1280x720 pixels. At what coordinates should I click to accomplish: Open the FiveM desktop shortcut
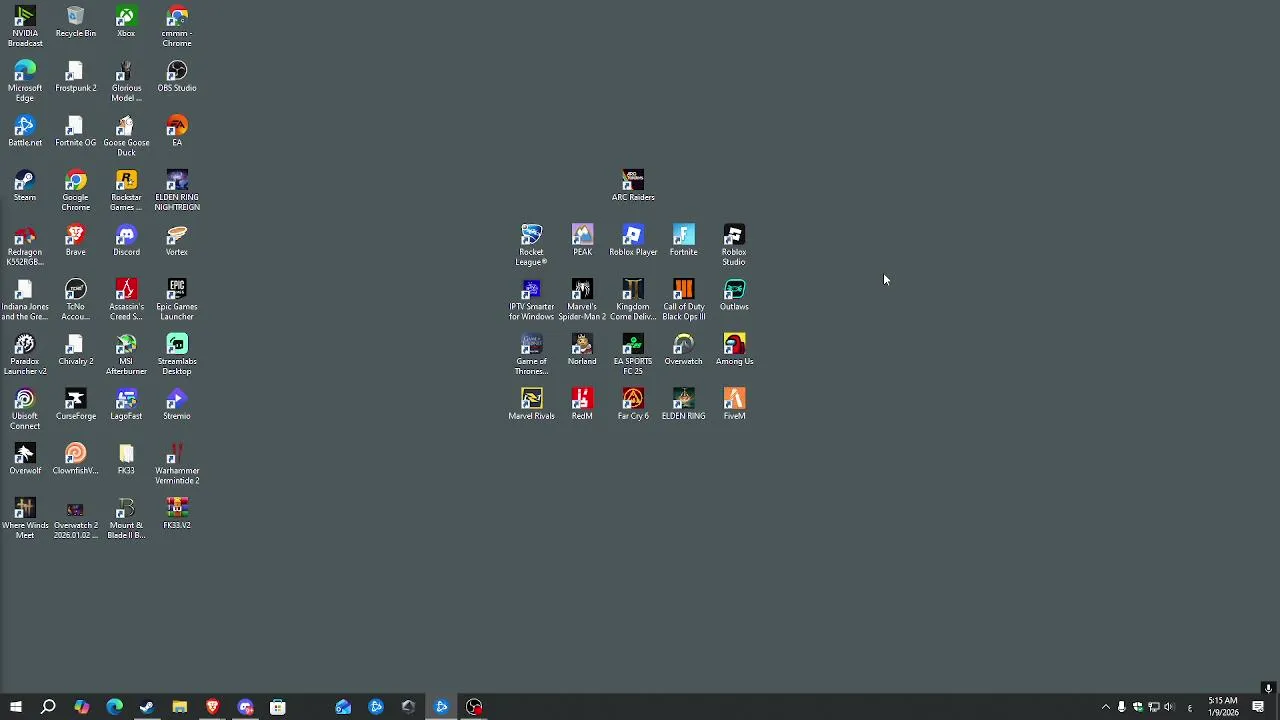(x=734, y=405)
